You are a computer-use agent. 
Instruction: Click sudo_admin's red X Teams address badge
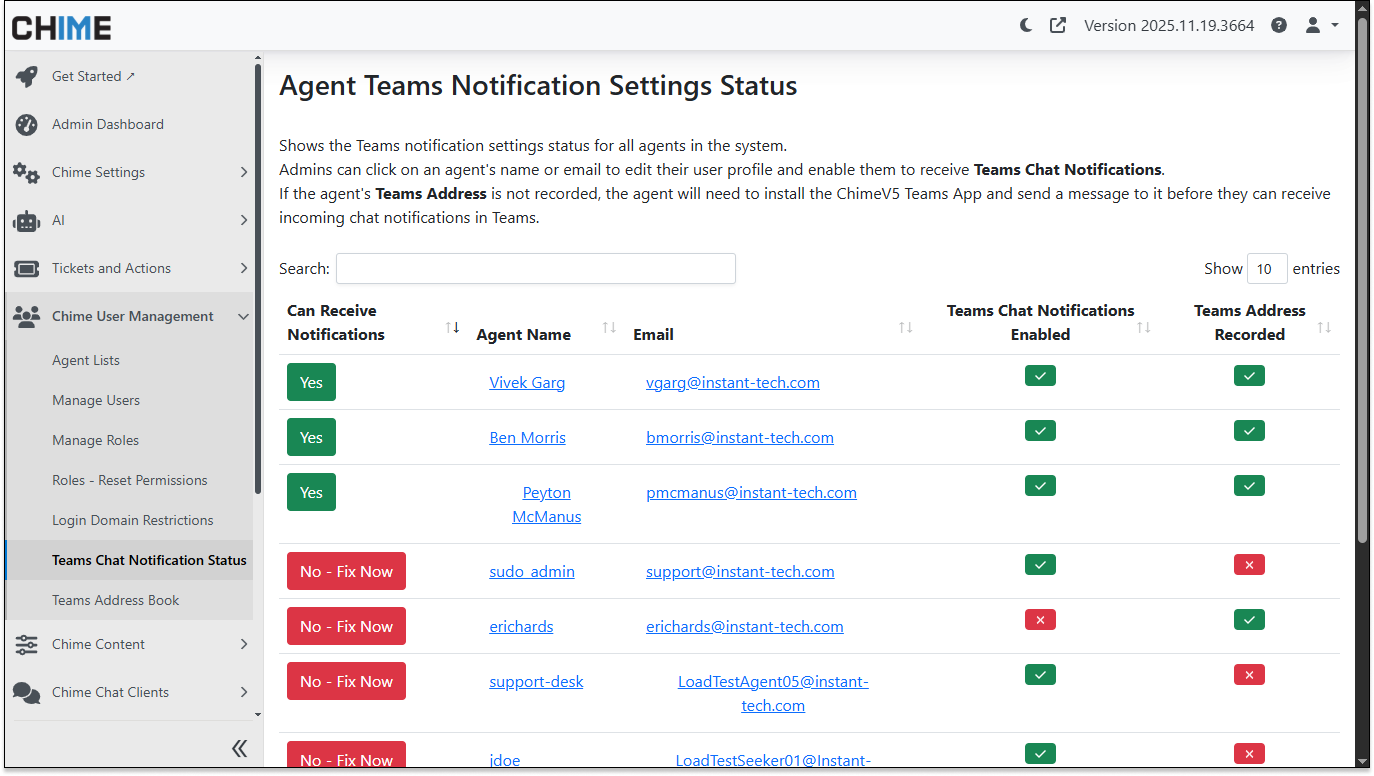coord(1249,565)
